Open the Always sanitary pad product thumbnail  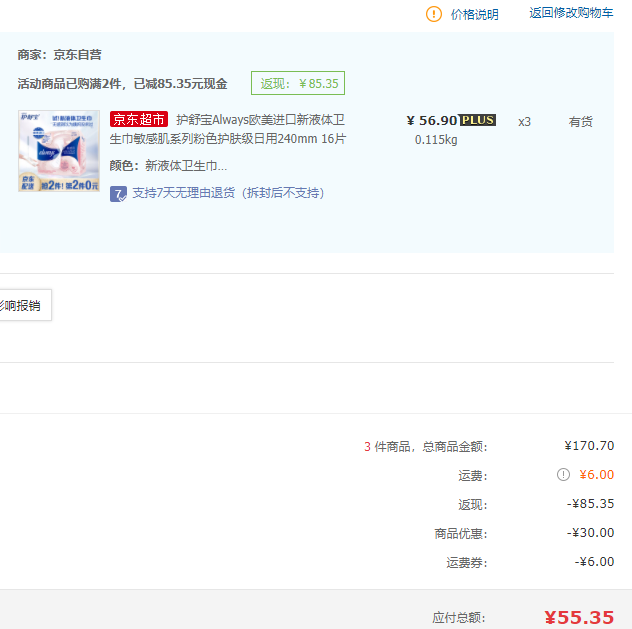(x=59, y=151)
